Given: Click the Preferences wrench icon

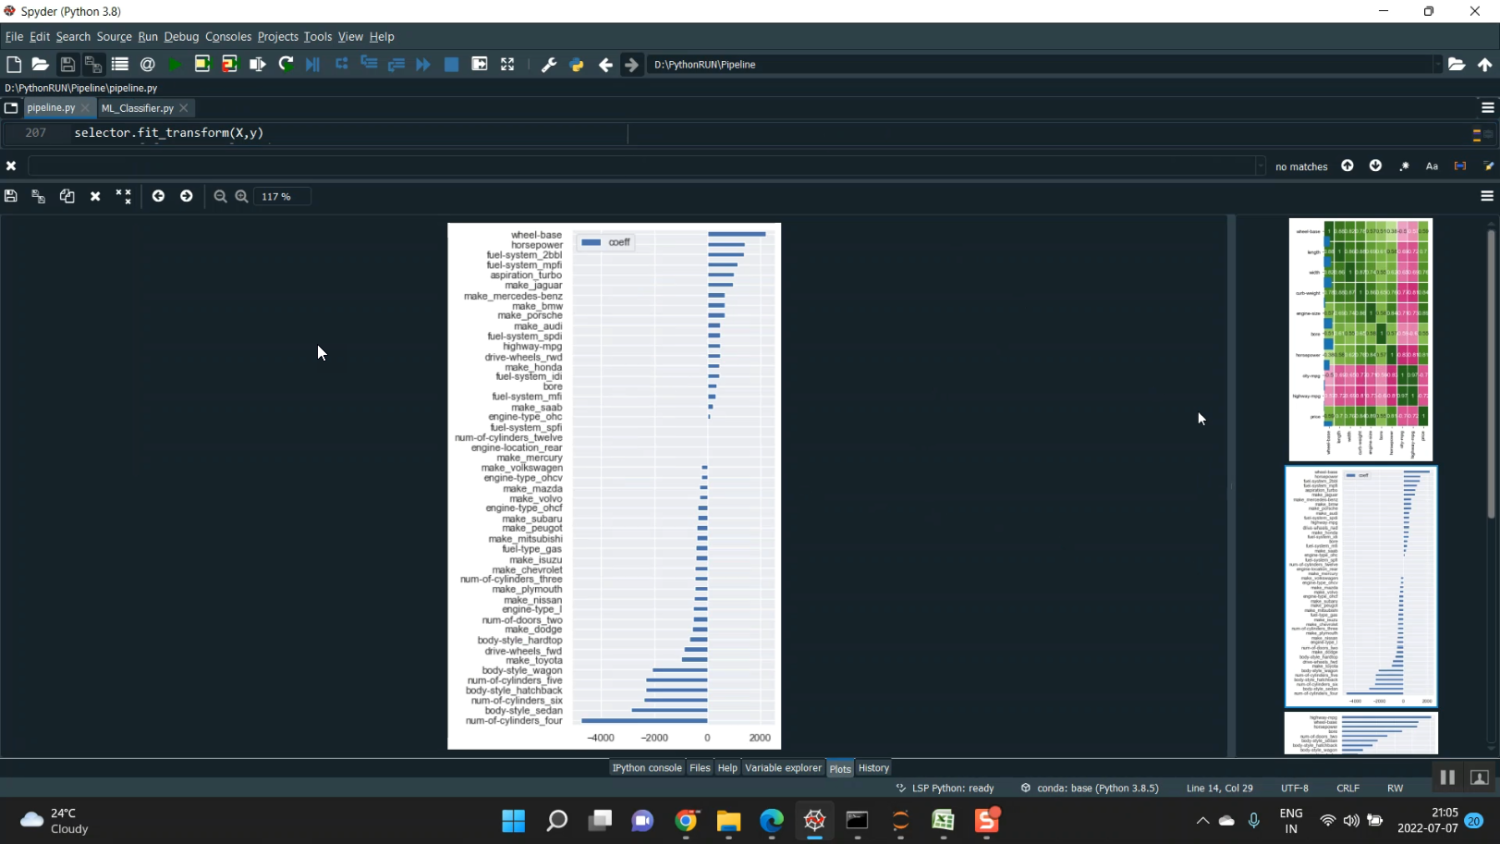Looking at the screenshot, I should tap(548, 64).
